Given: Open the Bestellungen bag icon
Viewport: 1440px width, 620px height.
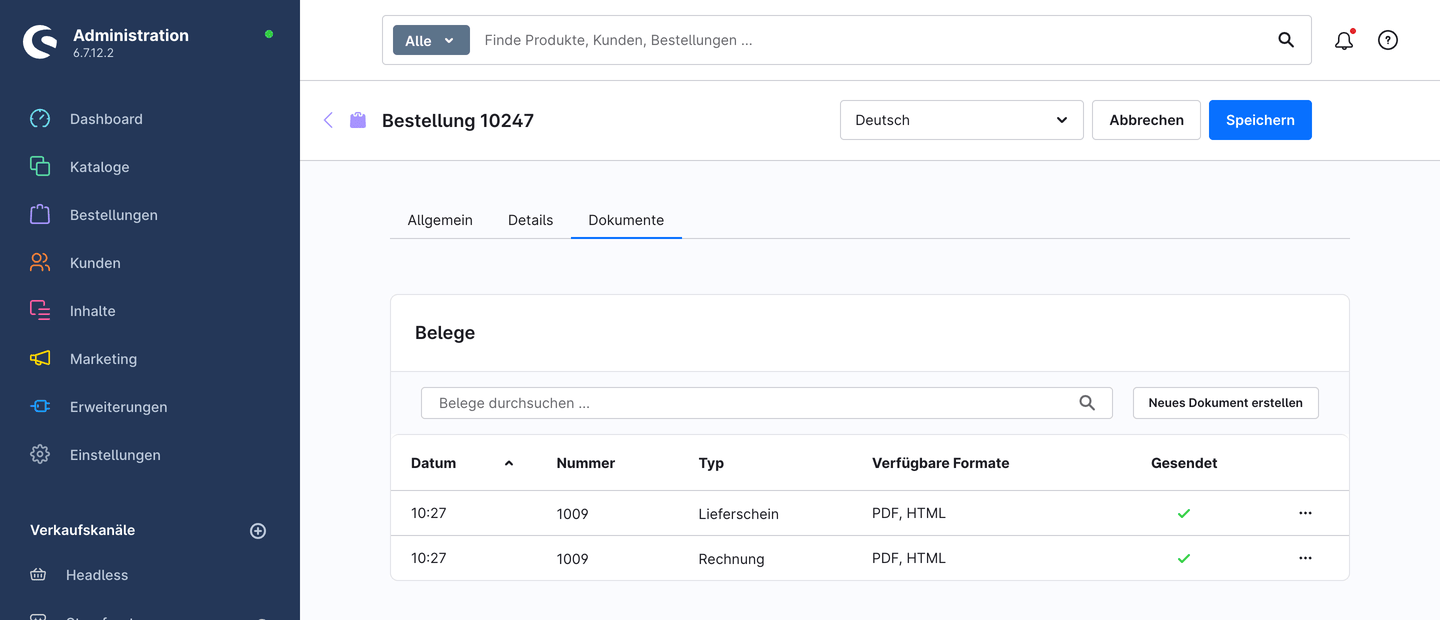Looking at the screenshot, I should tap(40, 215).
